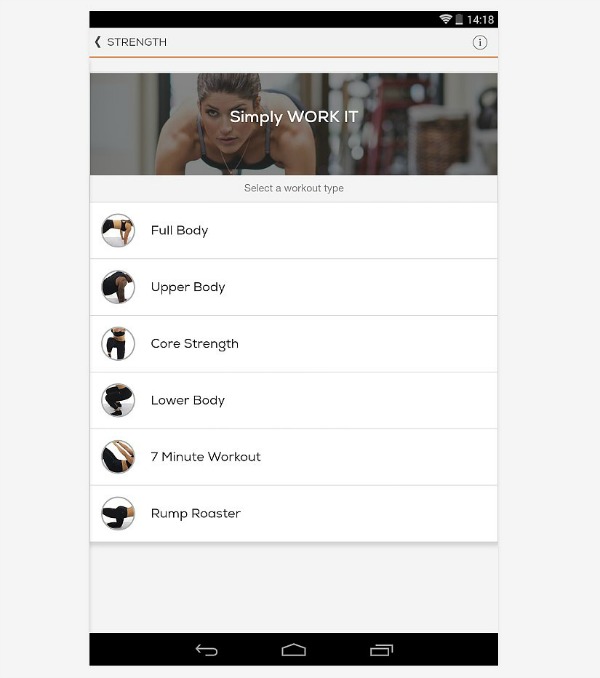The width and height of the screenshot is (600, 678).
Task: Tap the Wi-Fi status icon
Action: pyautogui.click(x=446, y=19)
